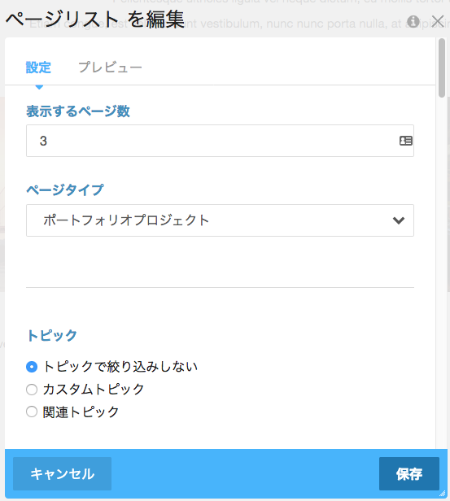The image size is (450, 501).
Task: Click the resize grip at dialog corner
Action: 442,493
